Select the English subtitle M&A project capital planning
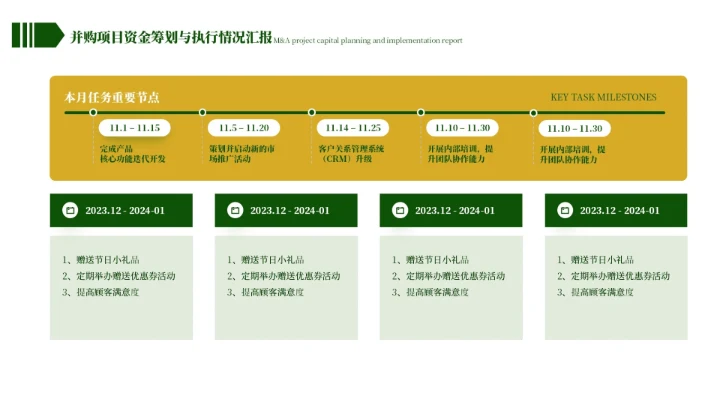Viewport: 720px width, 405px height. pyautogui.click(x=368, y=40)
